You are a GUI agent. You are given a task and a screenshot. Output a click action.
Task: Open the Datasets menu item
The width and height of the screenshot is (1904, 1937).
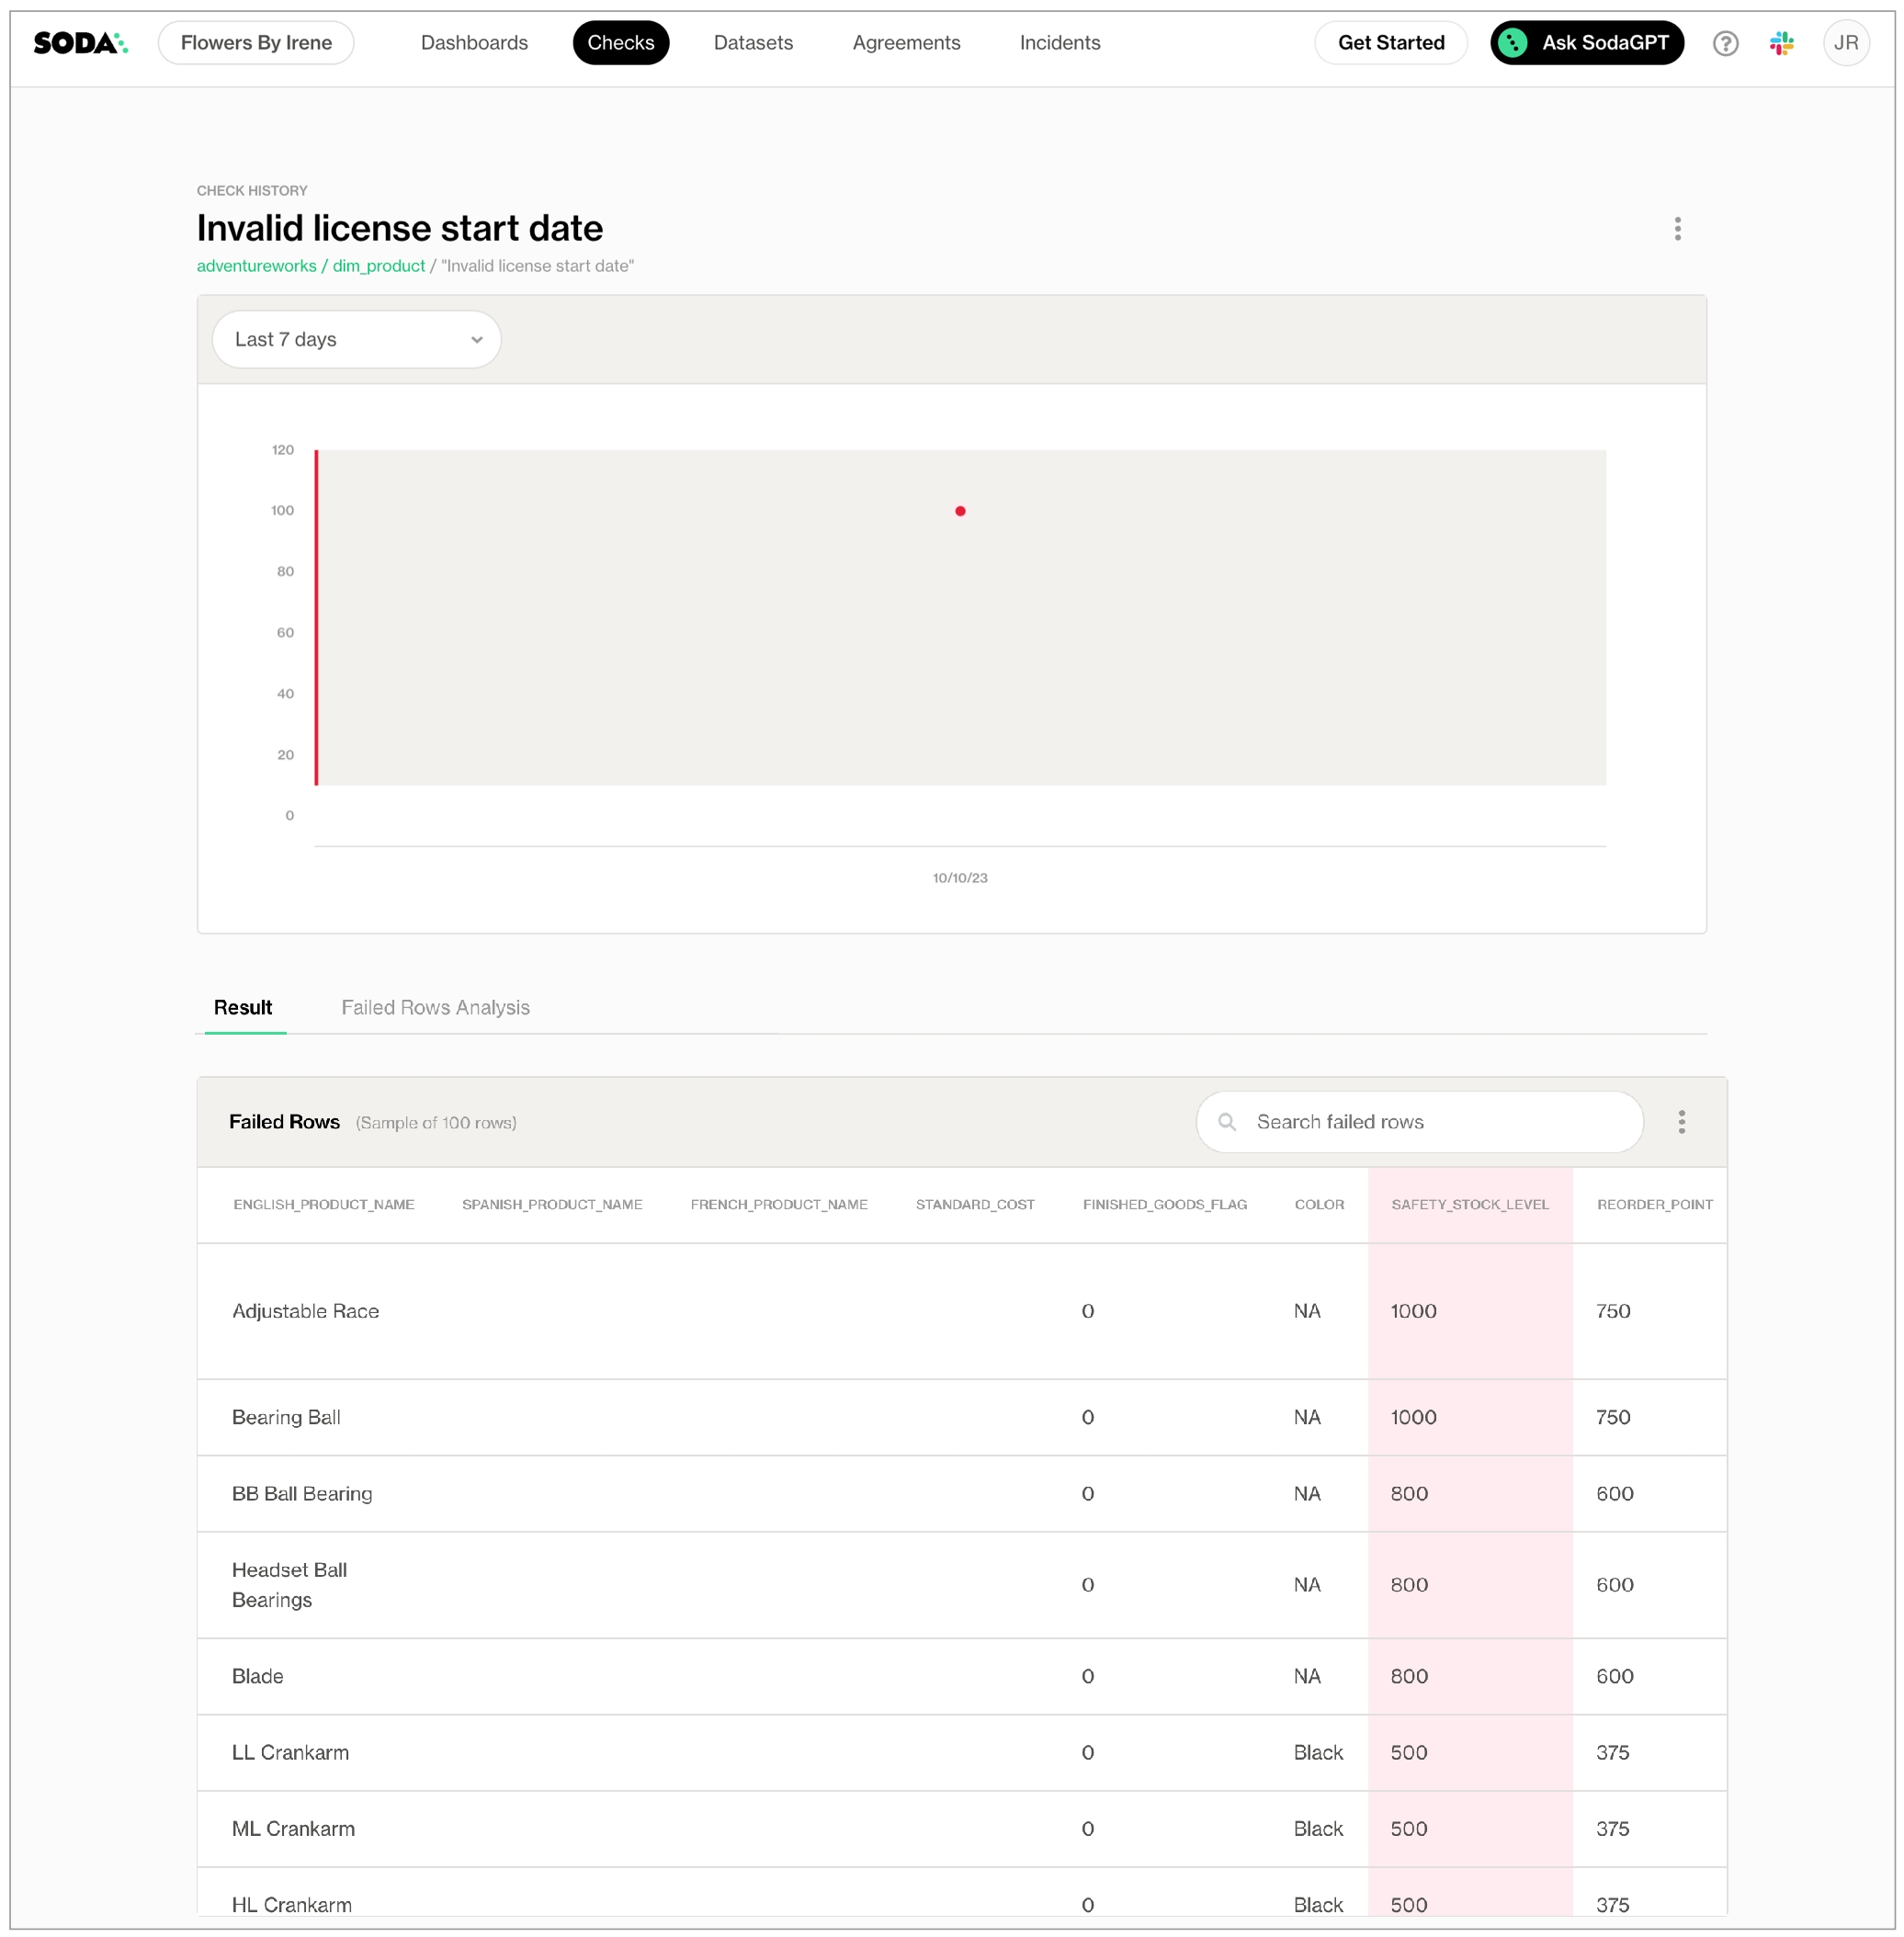753,43
